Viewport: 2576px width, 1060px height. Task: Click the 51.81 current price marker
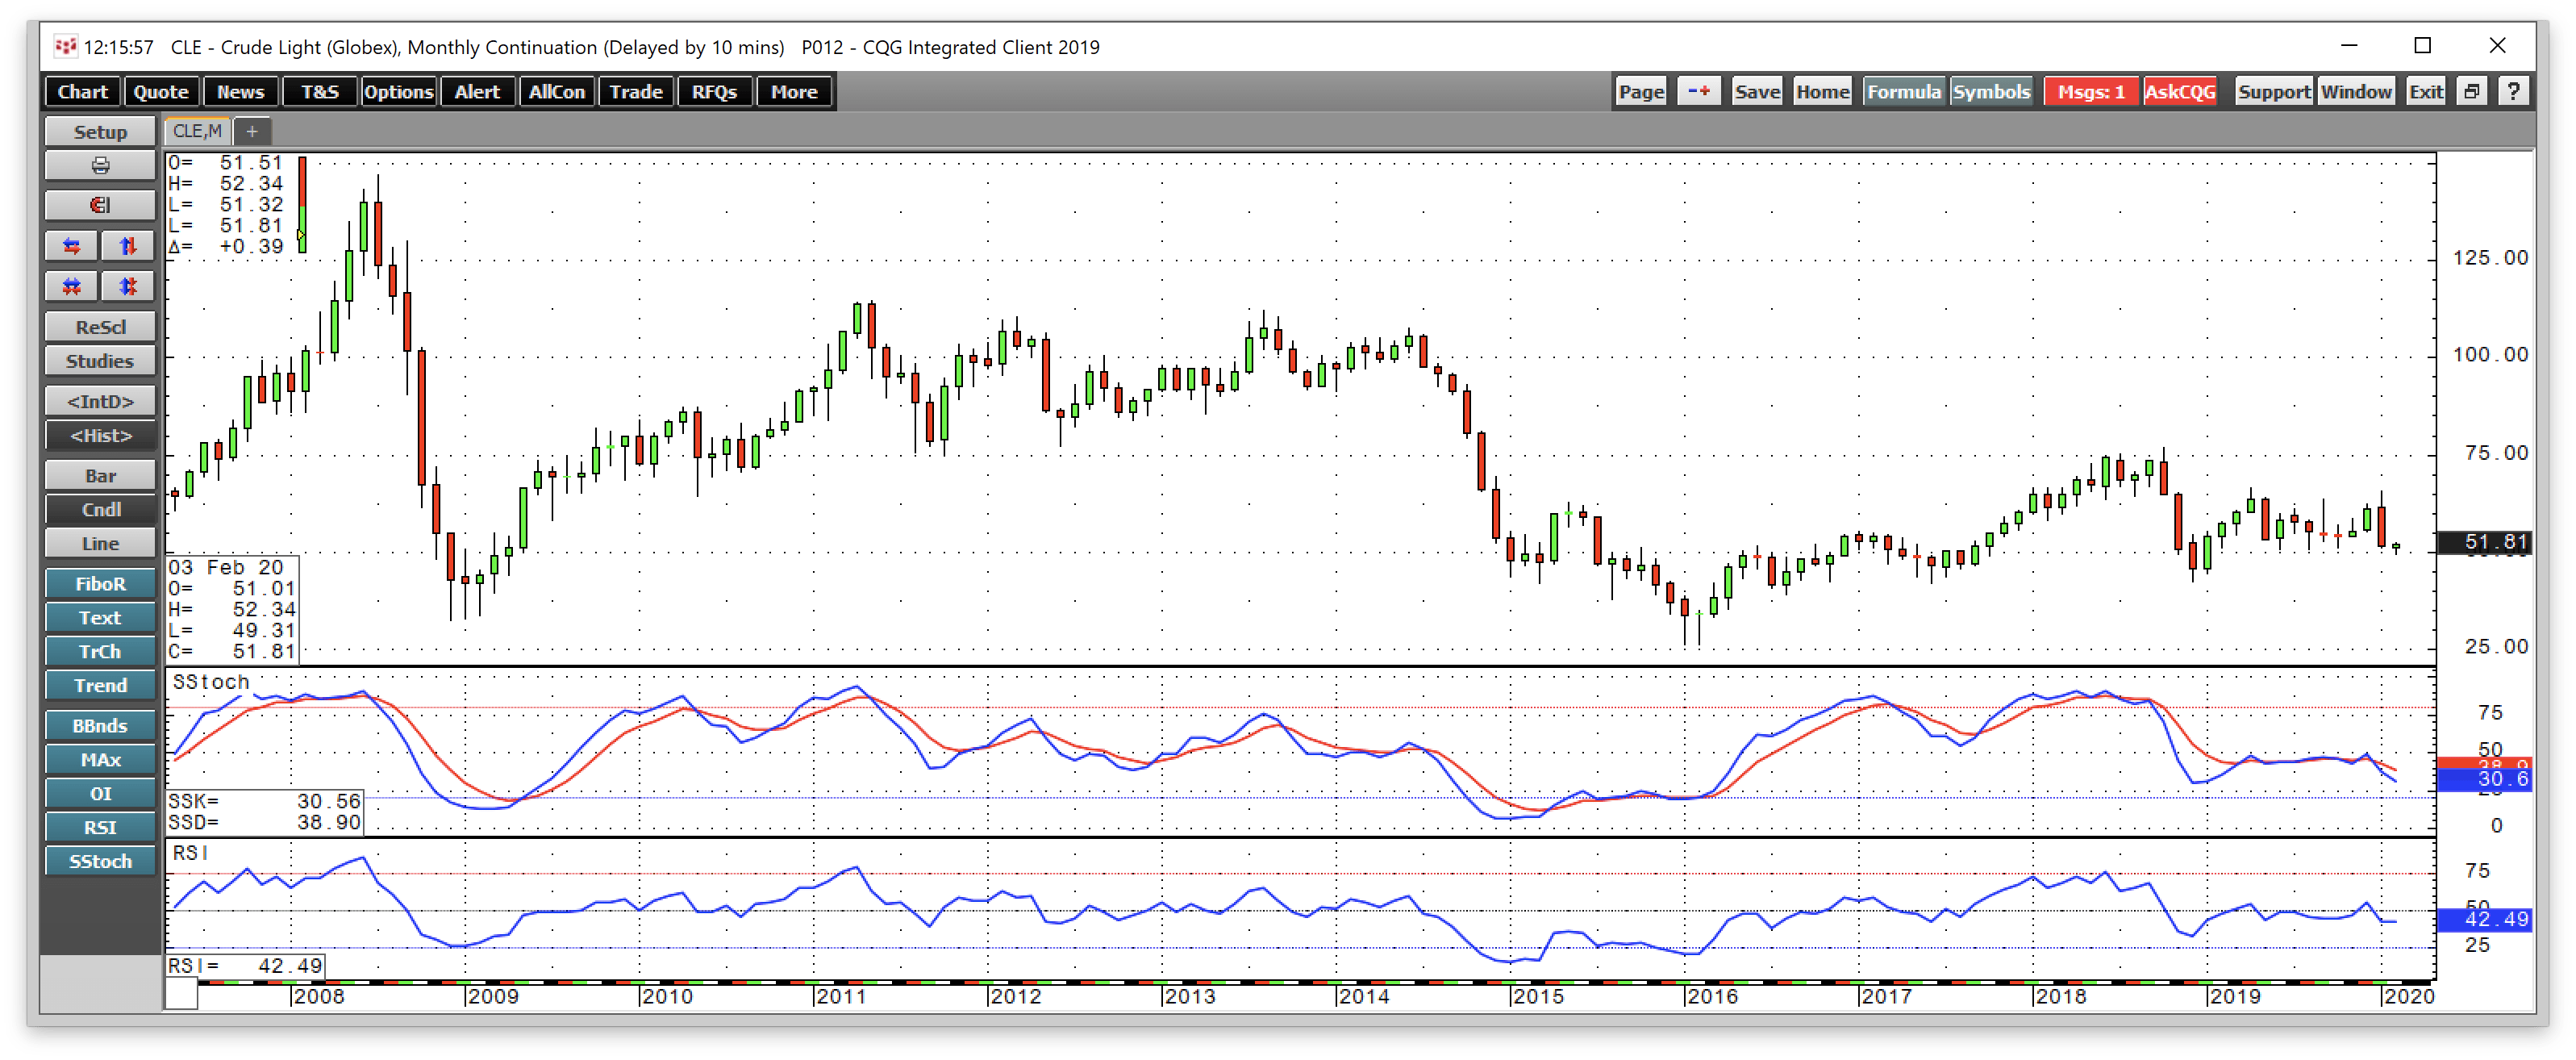point(2484,542)
